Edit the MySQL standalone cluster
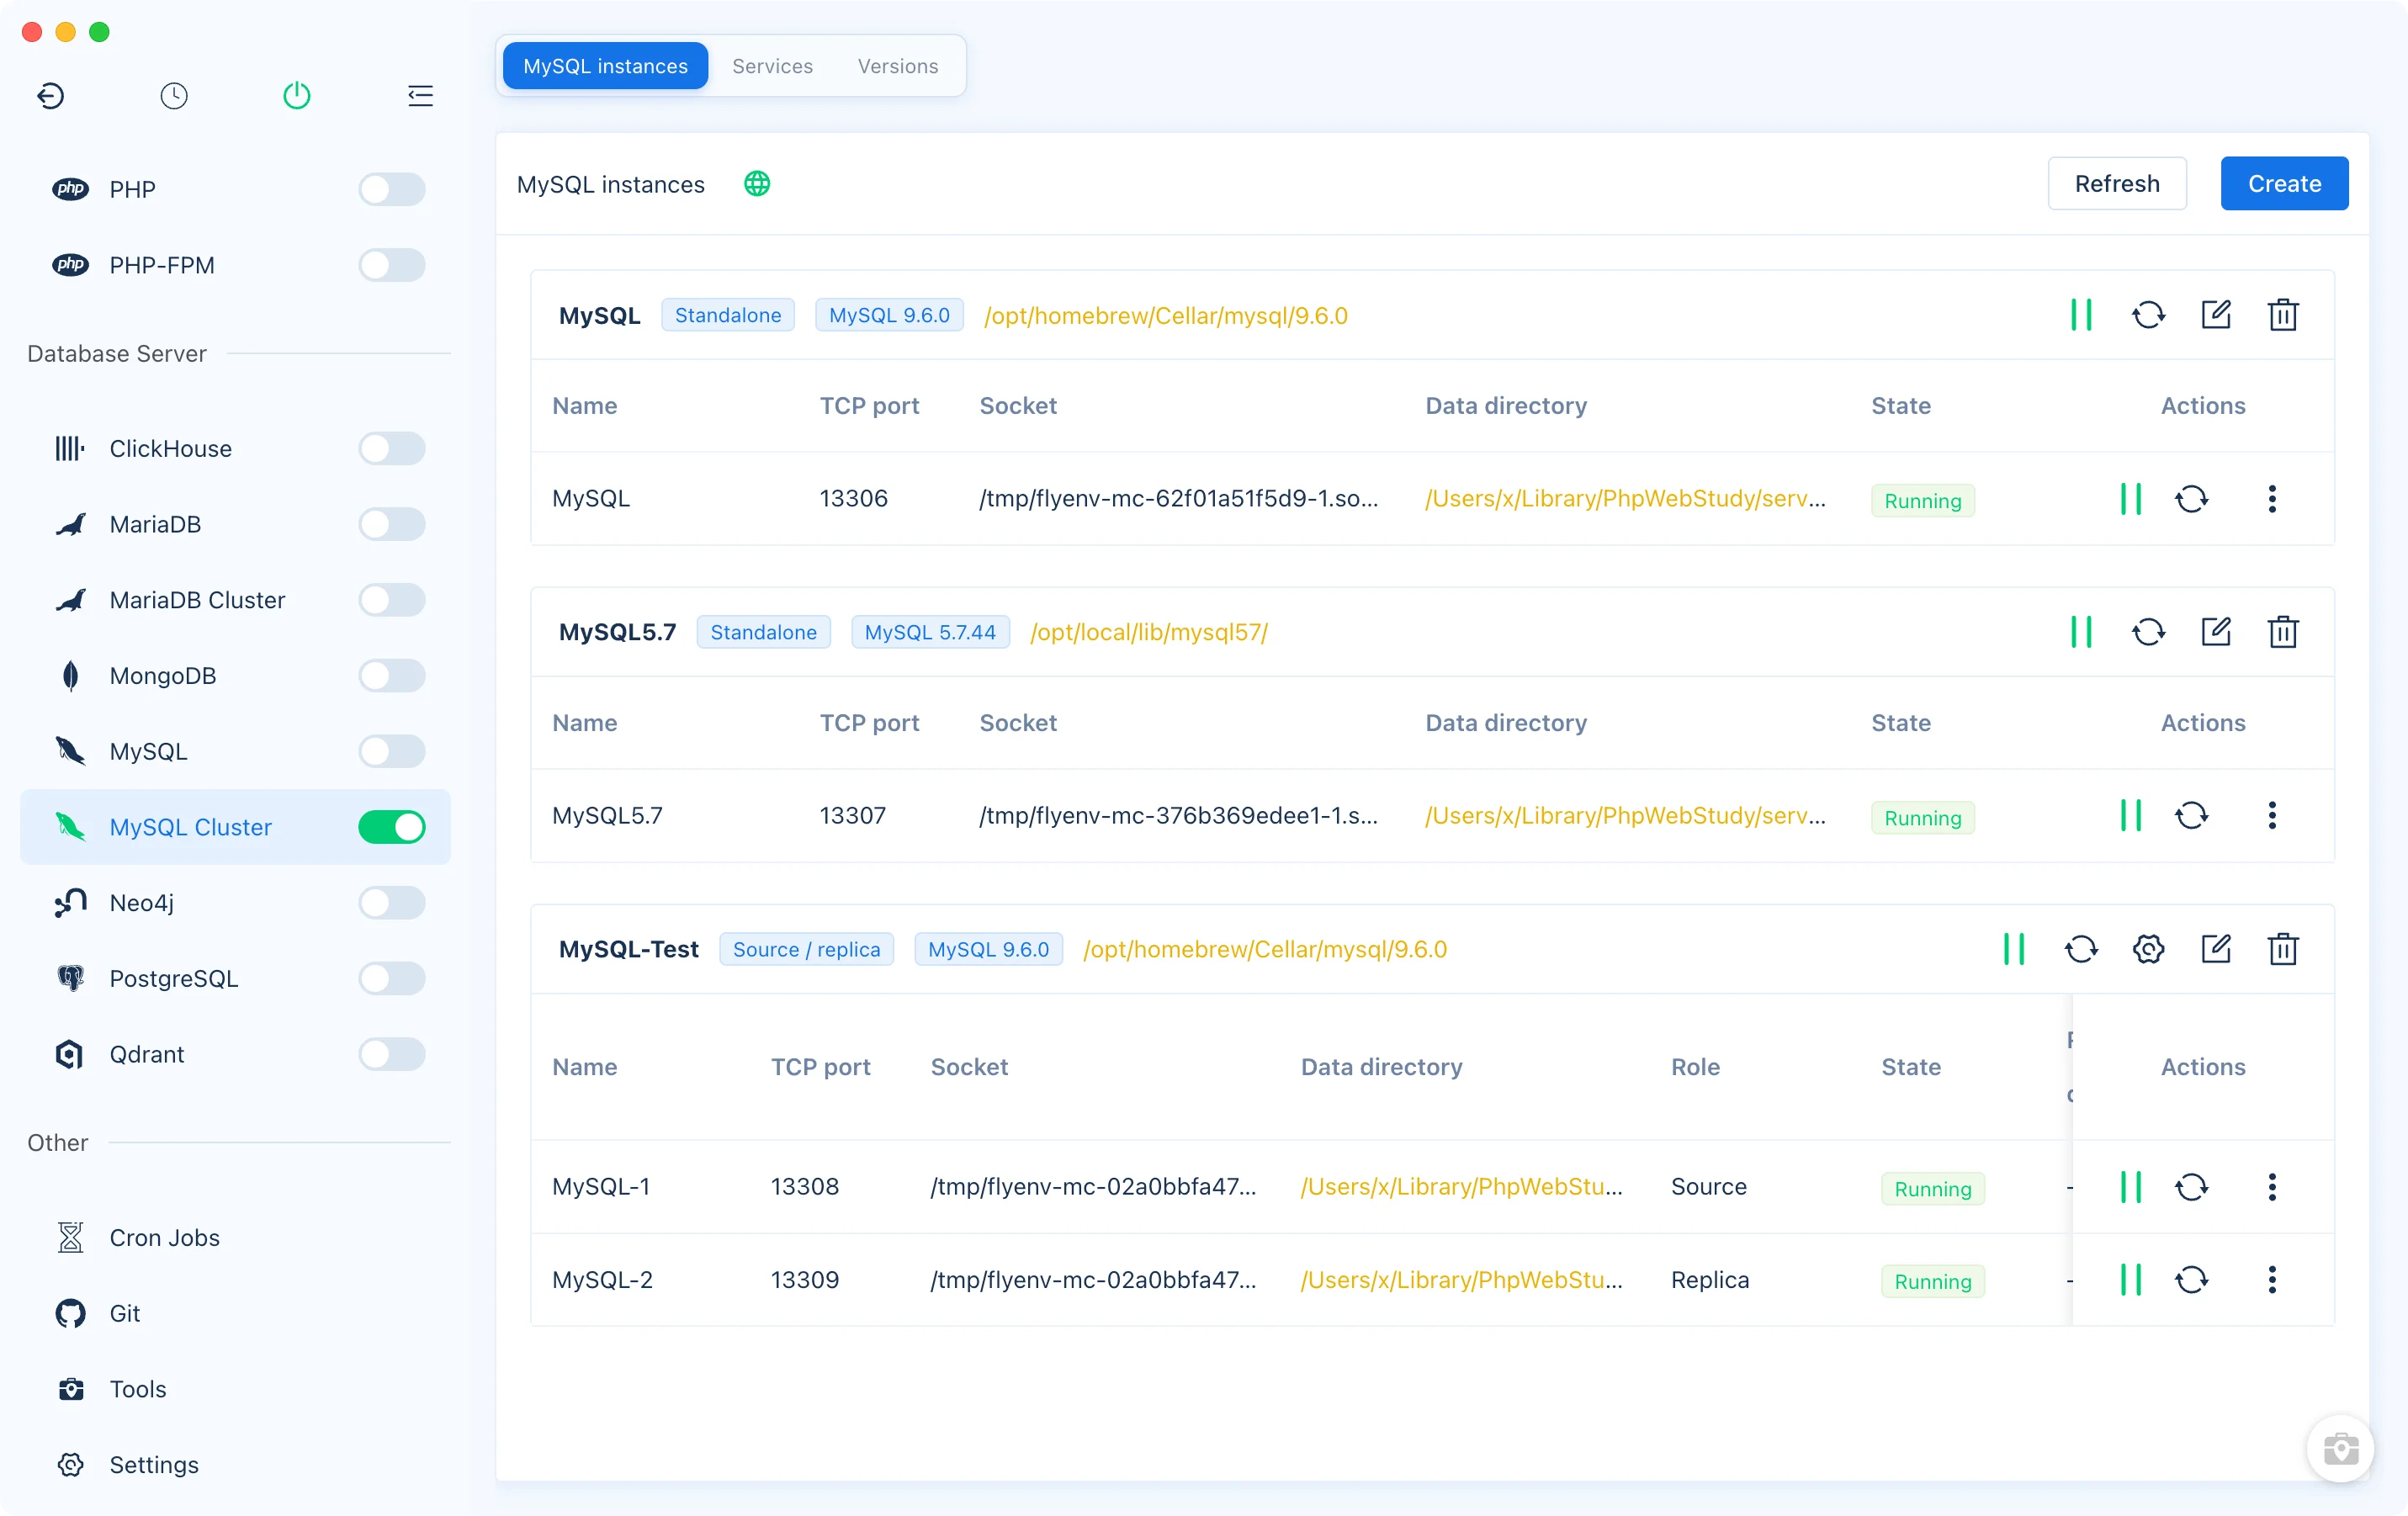 [2216, 315]
